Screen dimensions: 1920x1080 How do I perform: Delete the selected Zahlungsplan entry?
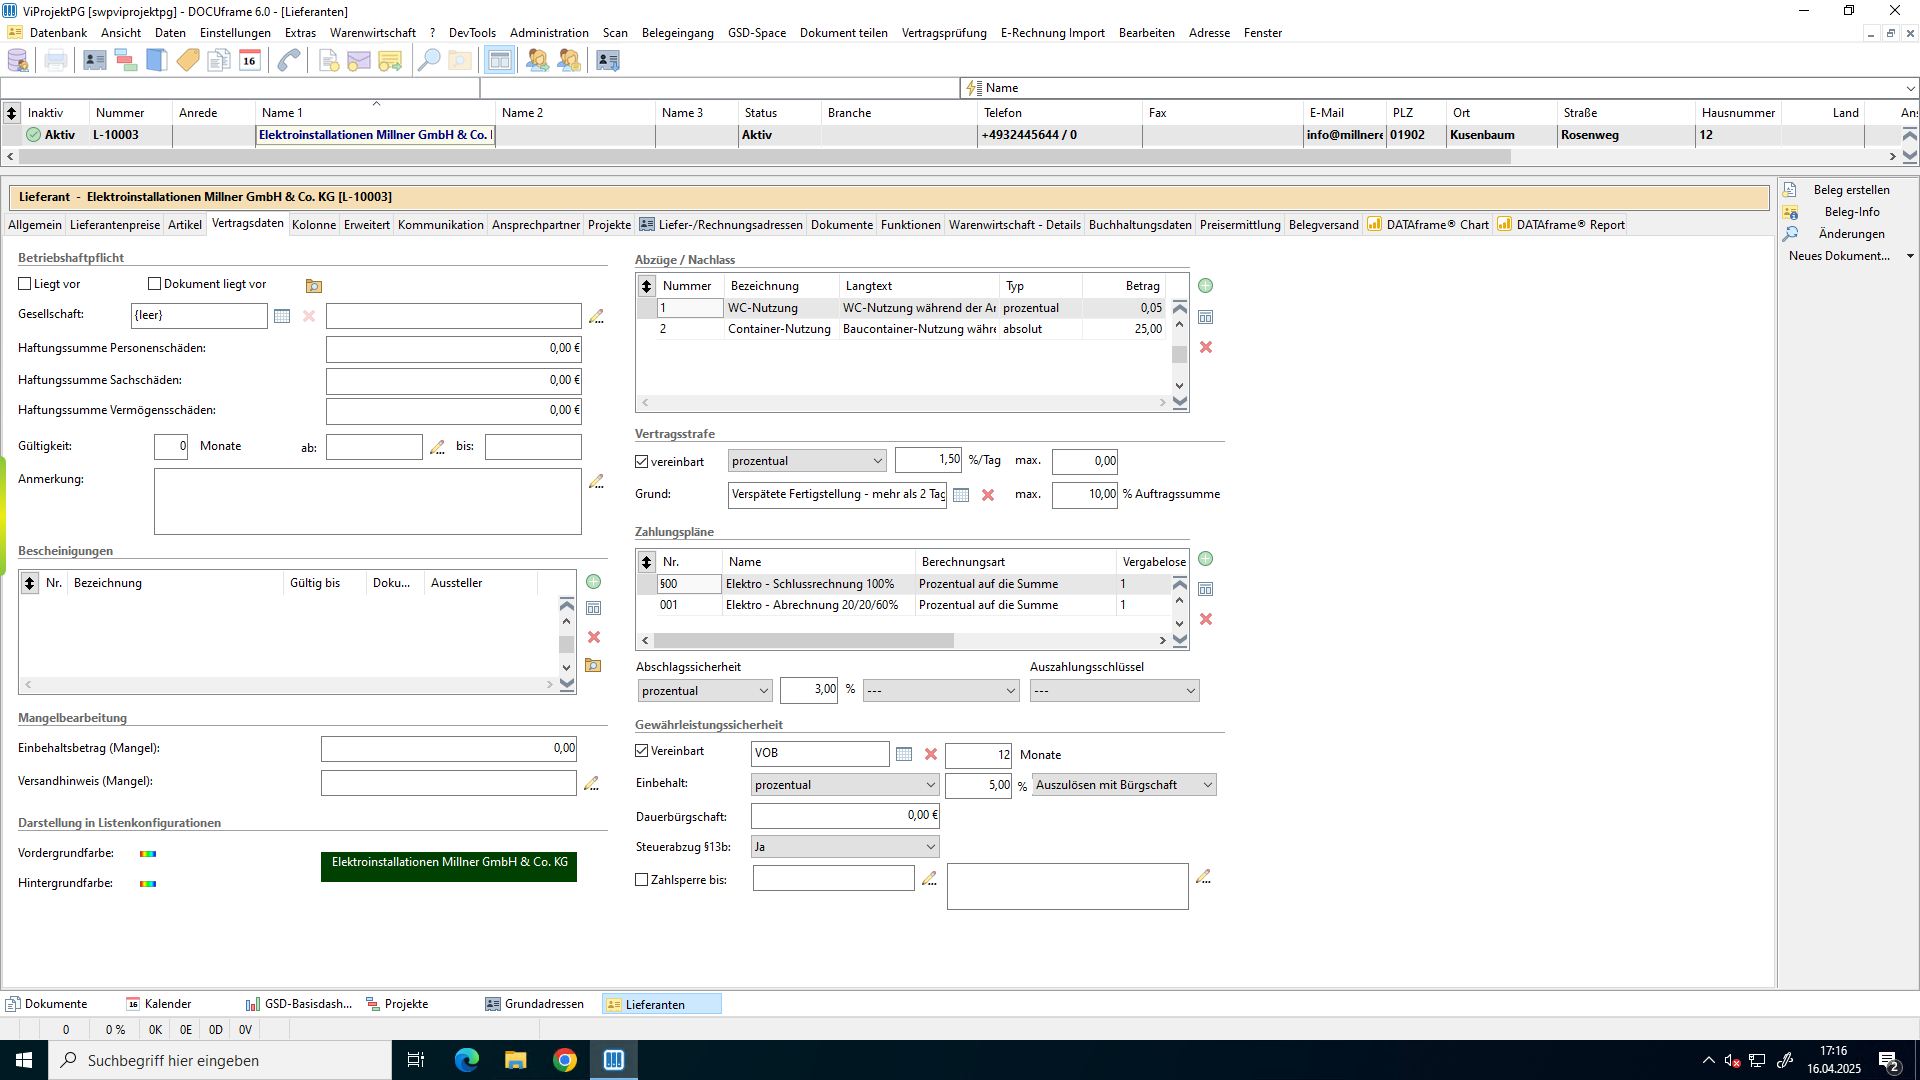1206,619
